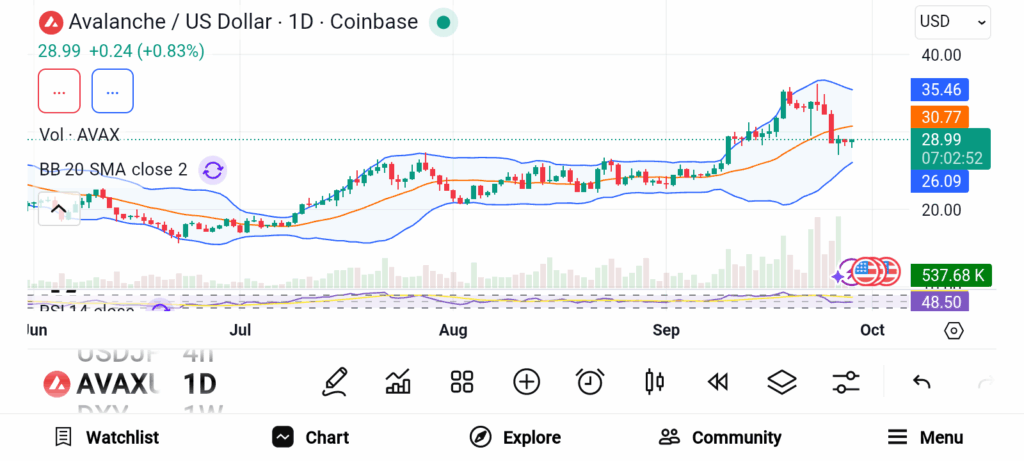Open chart settings sliders icon
1024x461 pixels.
click(846, 381)
